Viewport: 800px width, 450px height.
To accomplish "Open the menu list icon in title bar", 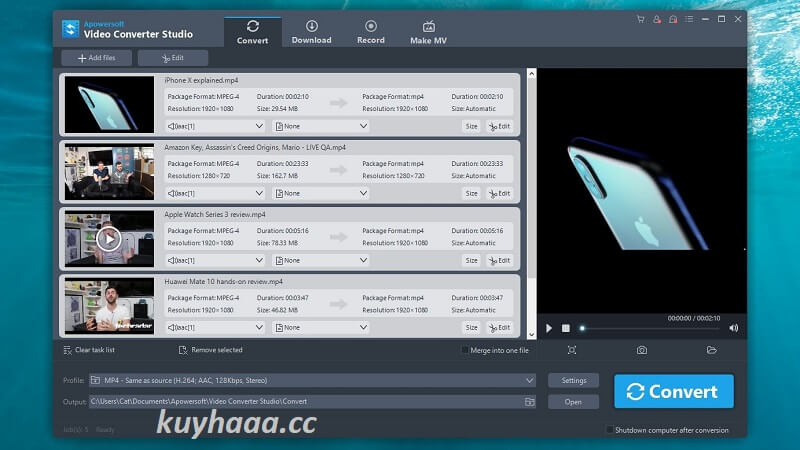I will click(x=689, y=19).
